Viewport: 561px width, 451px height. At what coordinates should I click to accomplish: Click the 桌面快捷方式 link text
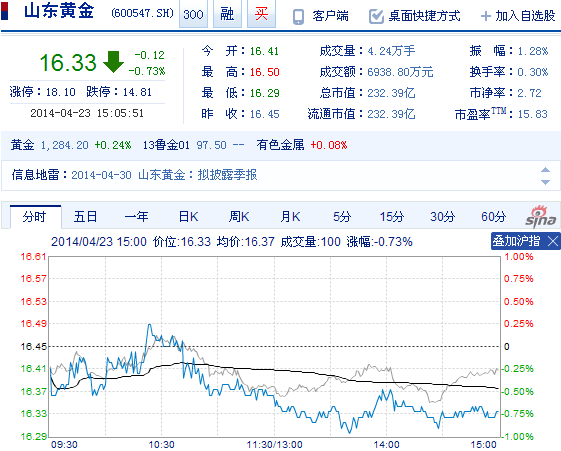click(x=424, y=16)
